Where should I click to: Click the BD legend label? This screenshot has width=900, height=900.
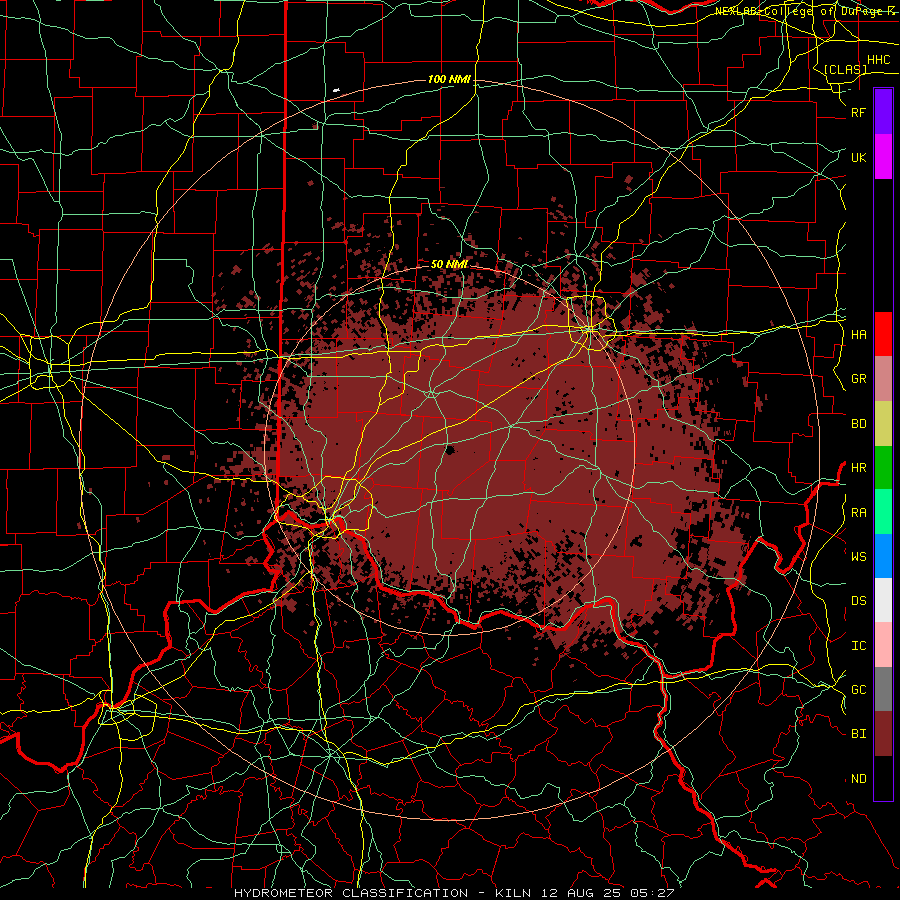859,424
